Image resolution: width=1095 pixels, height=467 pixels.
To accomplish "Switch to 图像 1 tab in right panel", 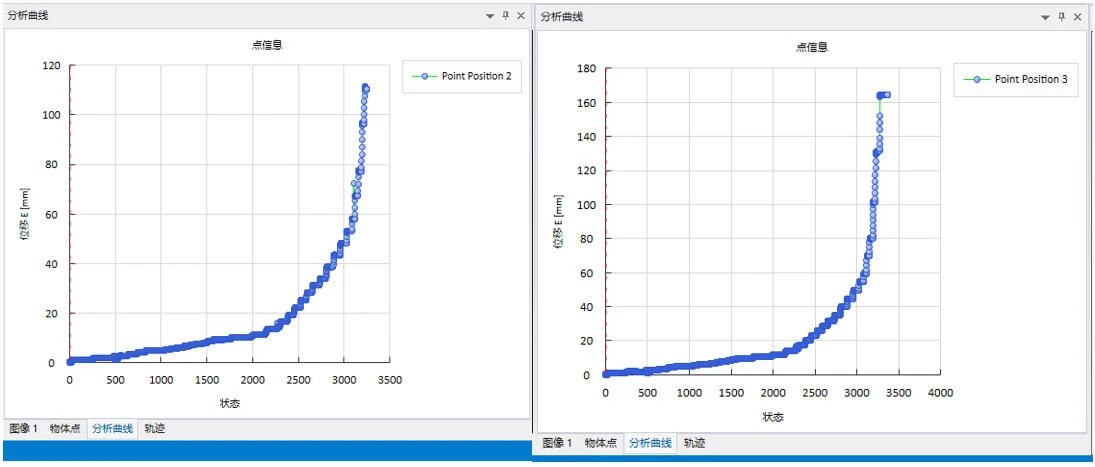I will [556, 442].
